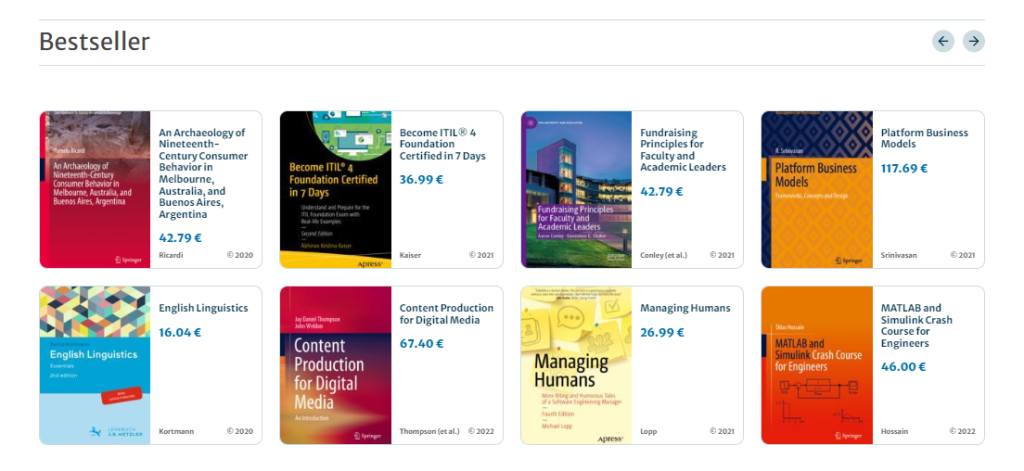Open Content Production for Digital Media cover
Screen dimensions: 1024x471
336,365
